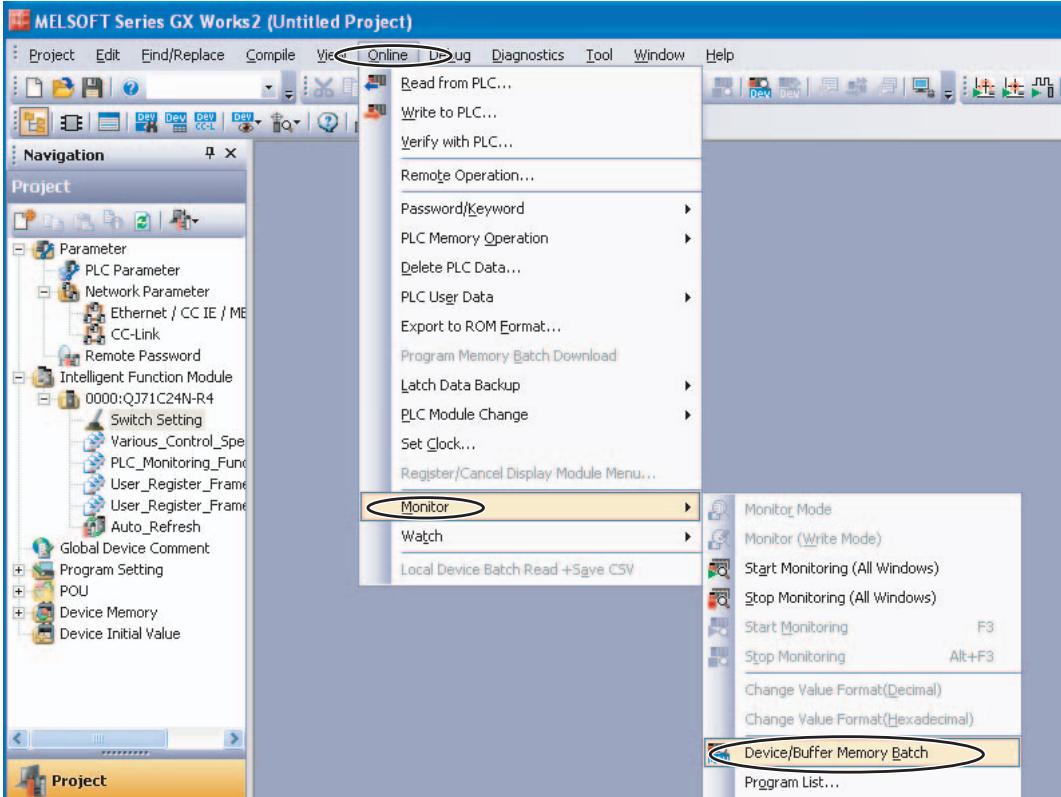Screen dimensions: 1061x797
Task: Click the tower with magnifier diagnostics icon
Action: coord(281,122)
